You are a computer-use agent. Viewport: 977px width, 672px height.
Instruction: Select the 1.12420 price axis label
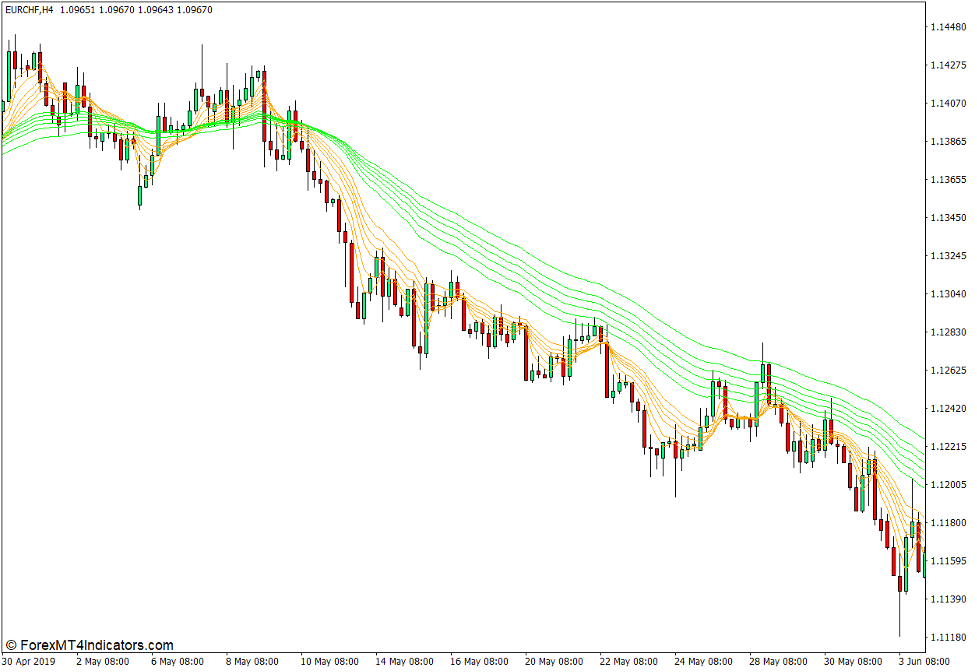pos(946,409)
